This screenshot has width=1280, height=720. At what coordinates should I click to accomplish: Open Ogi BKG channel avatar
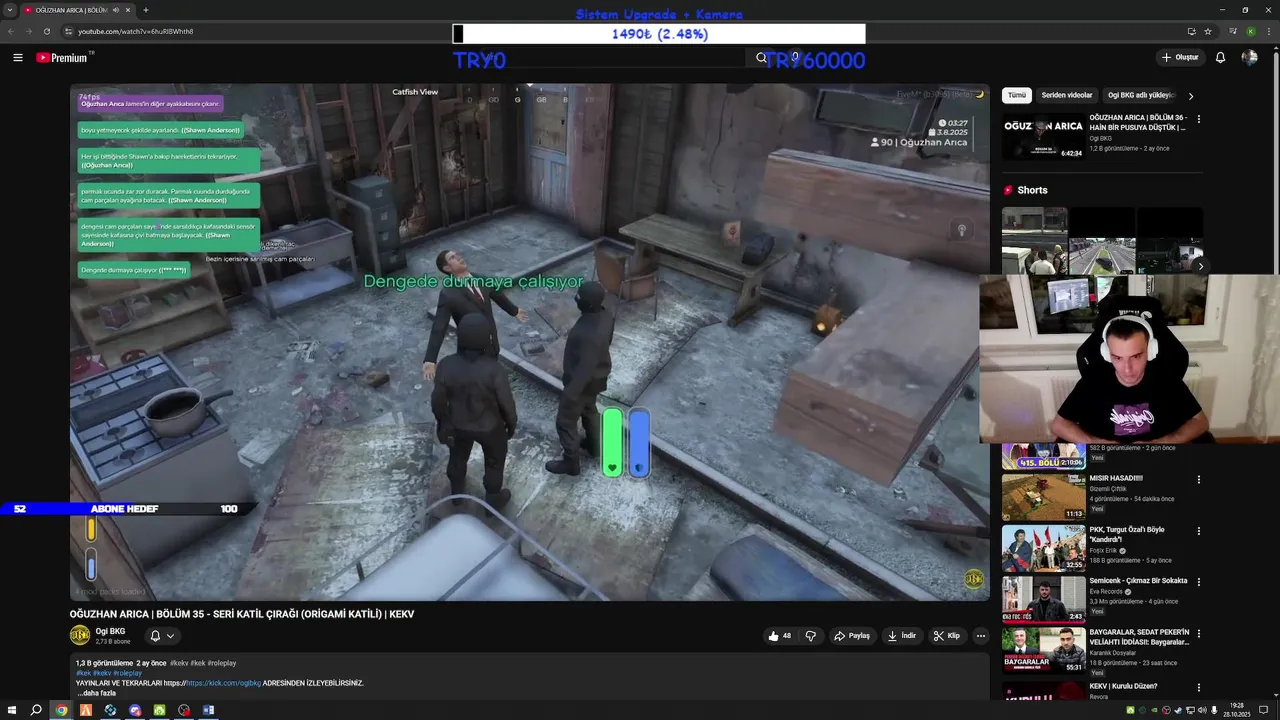pyautogui.click(x=80, y=635)
